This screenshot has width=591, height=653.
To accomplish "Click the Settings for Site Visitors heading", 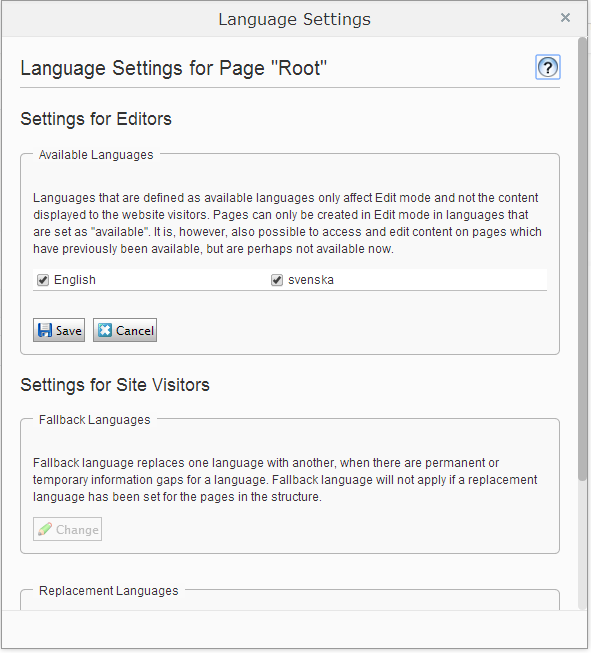I will coord(115,385).
